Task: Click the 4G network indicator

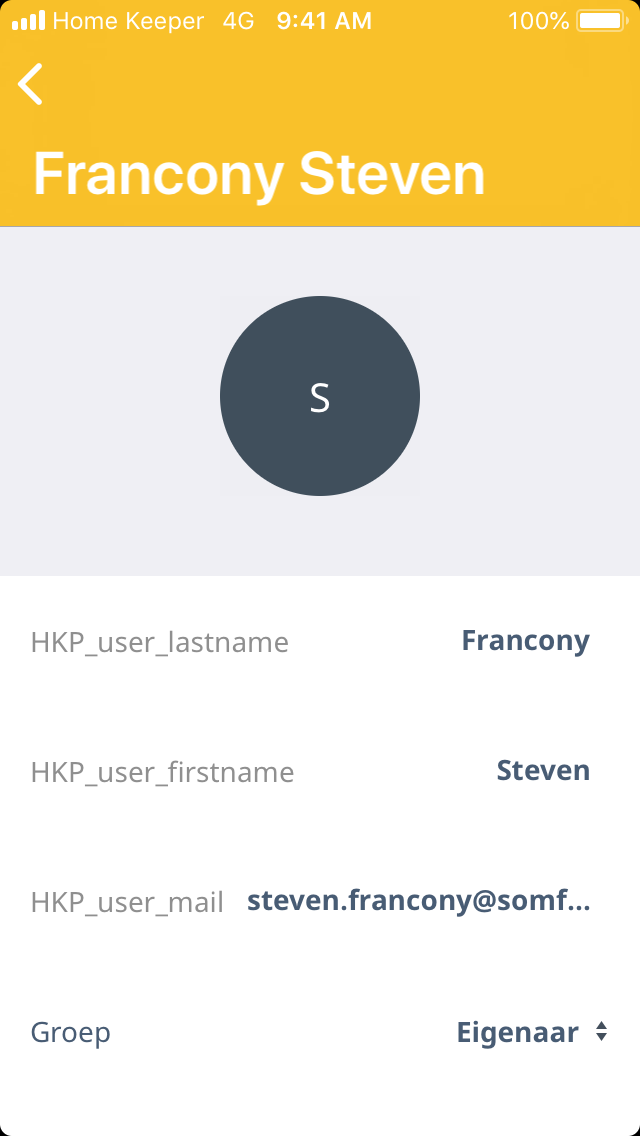Action: (238, 20)
